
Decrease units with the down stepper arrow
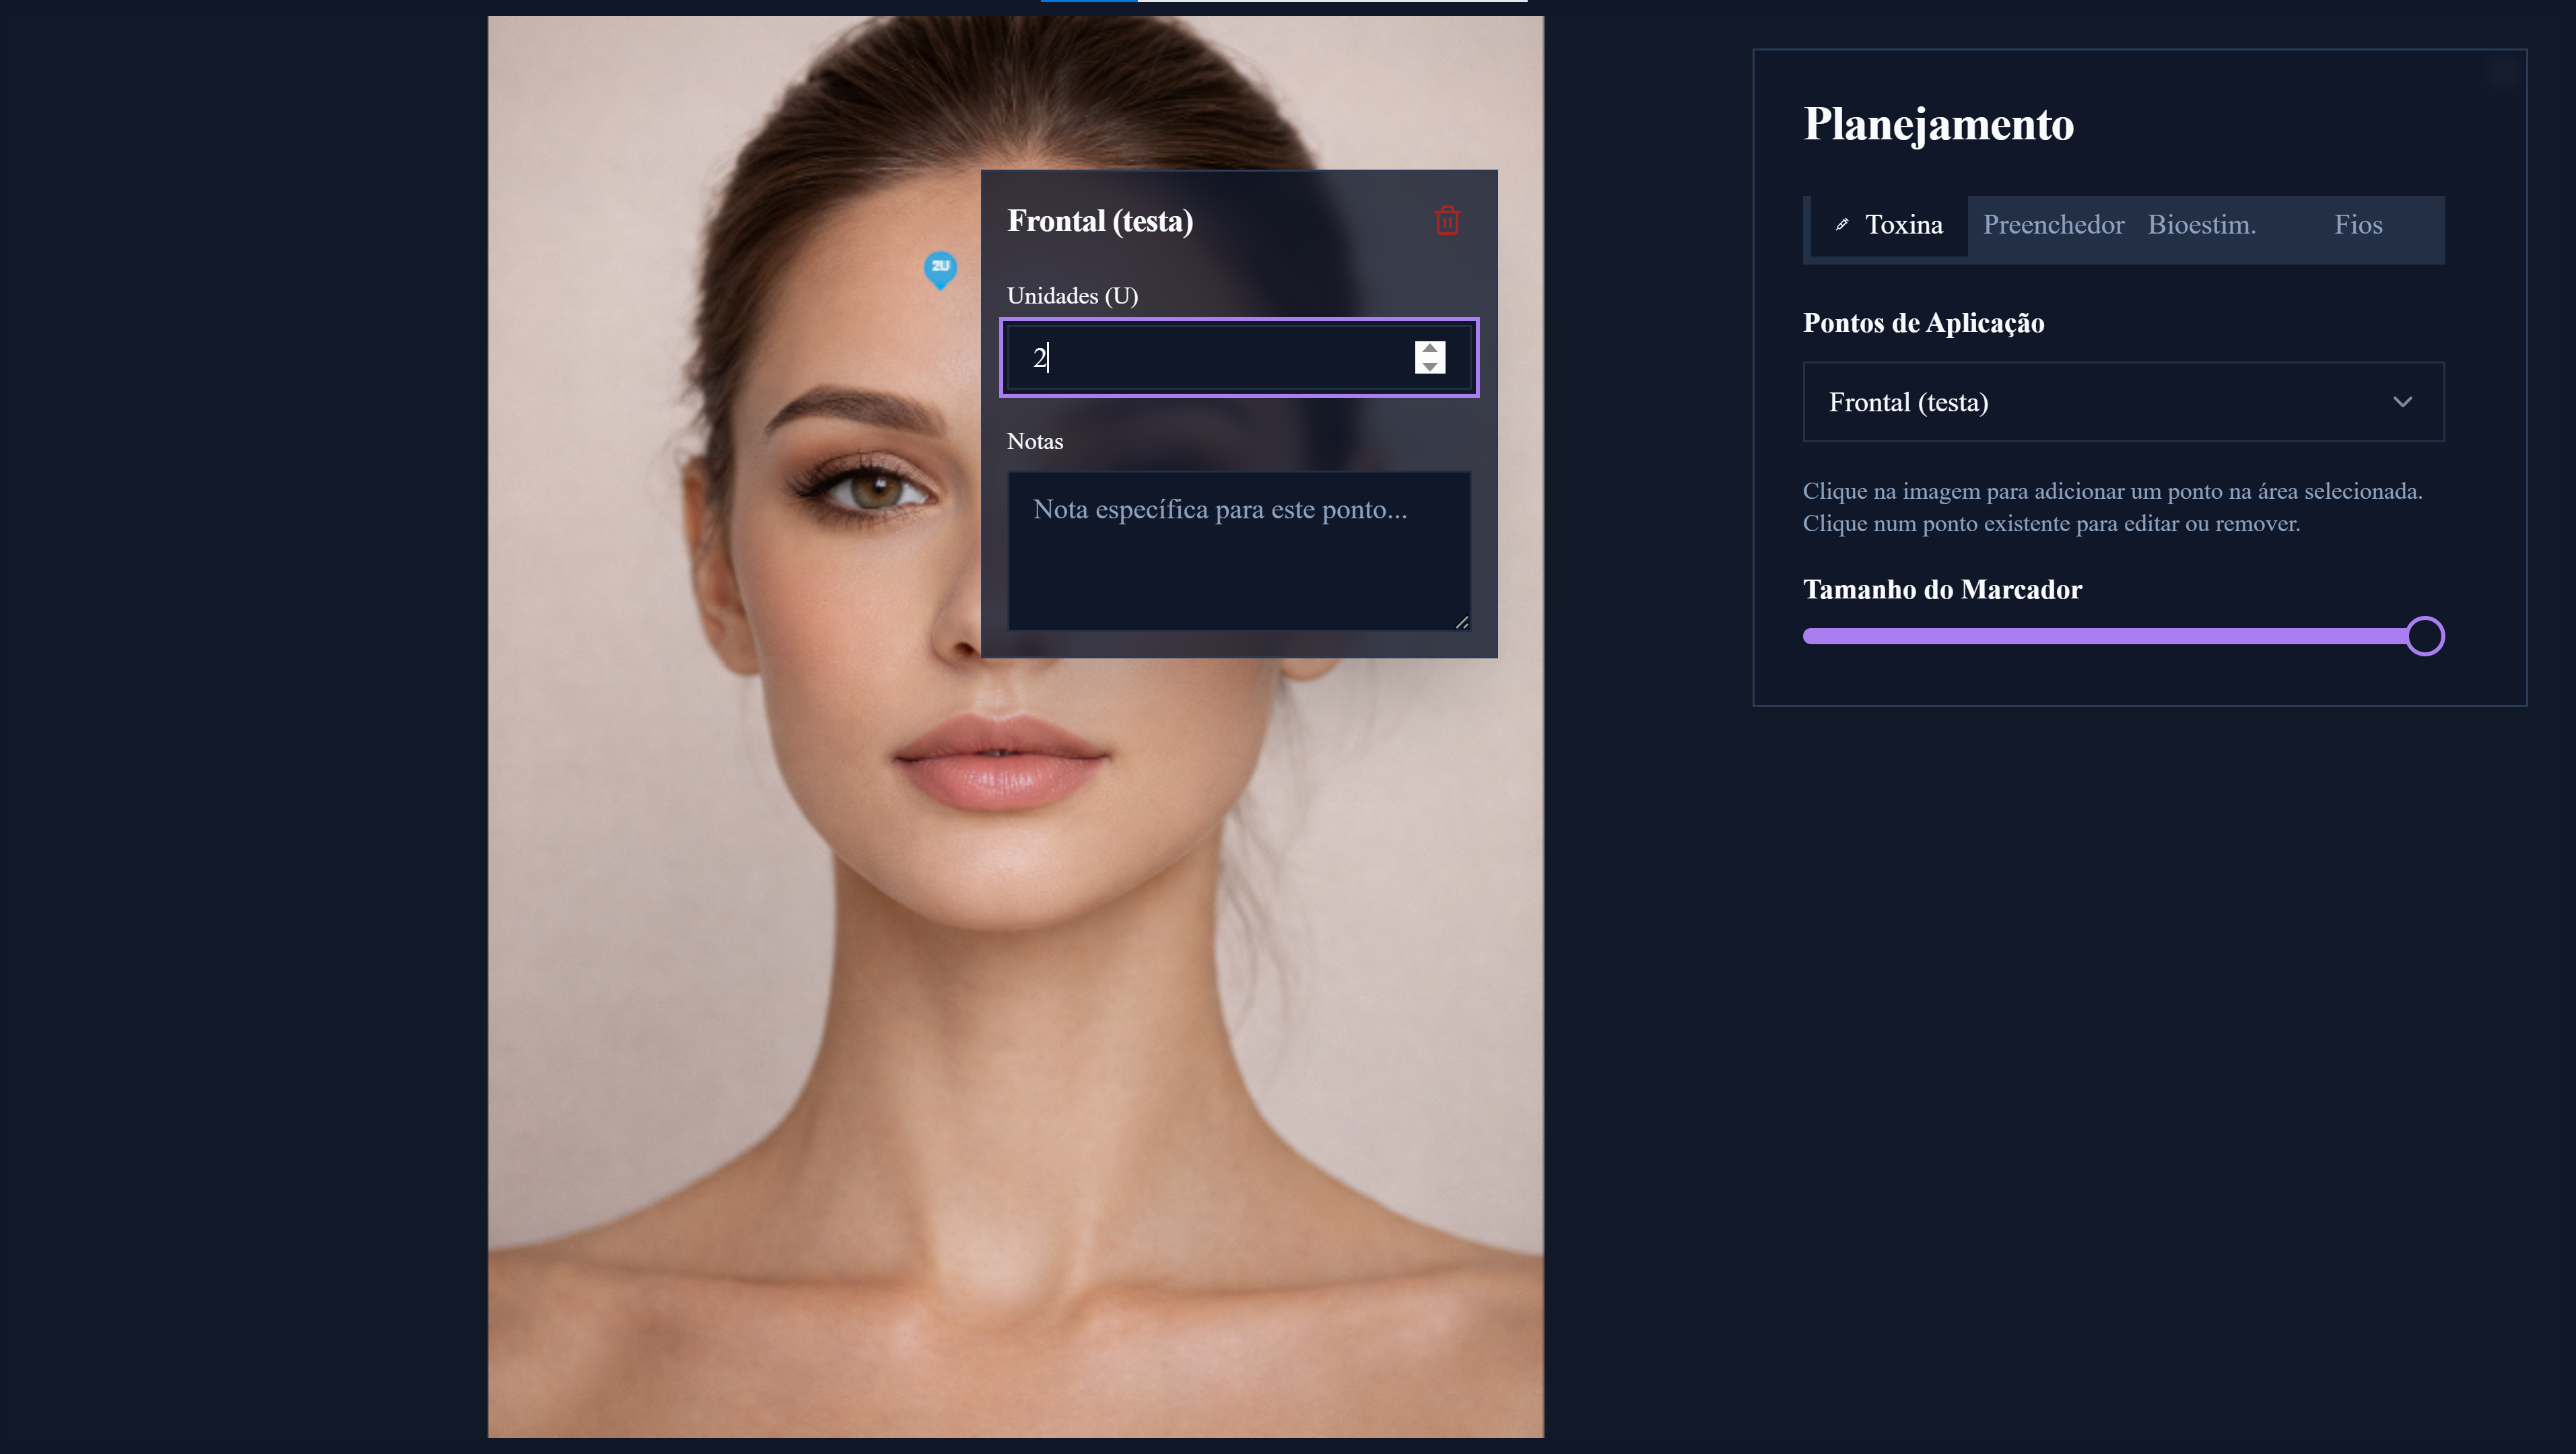tap(1430, 366)
